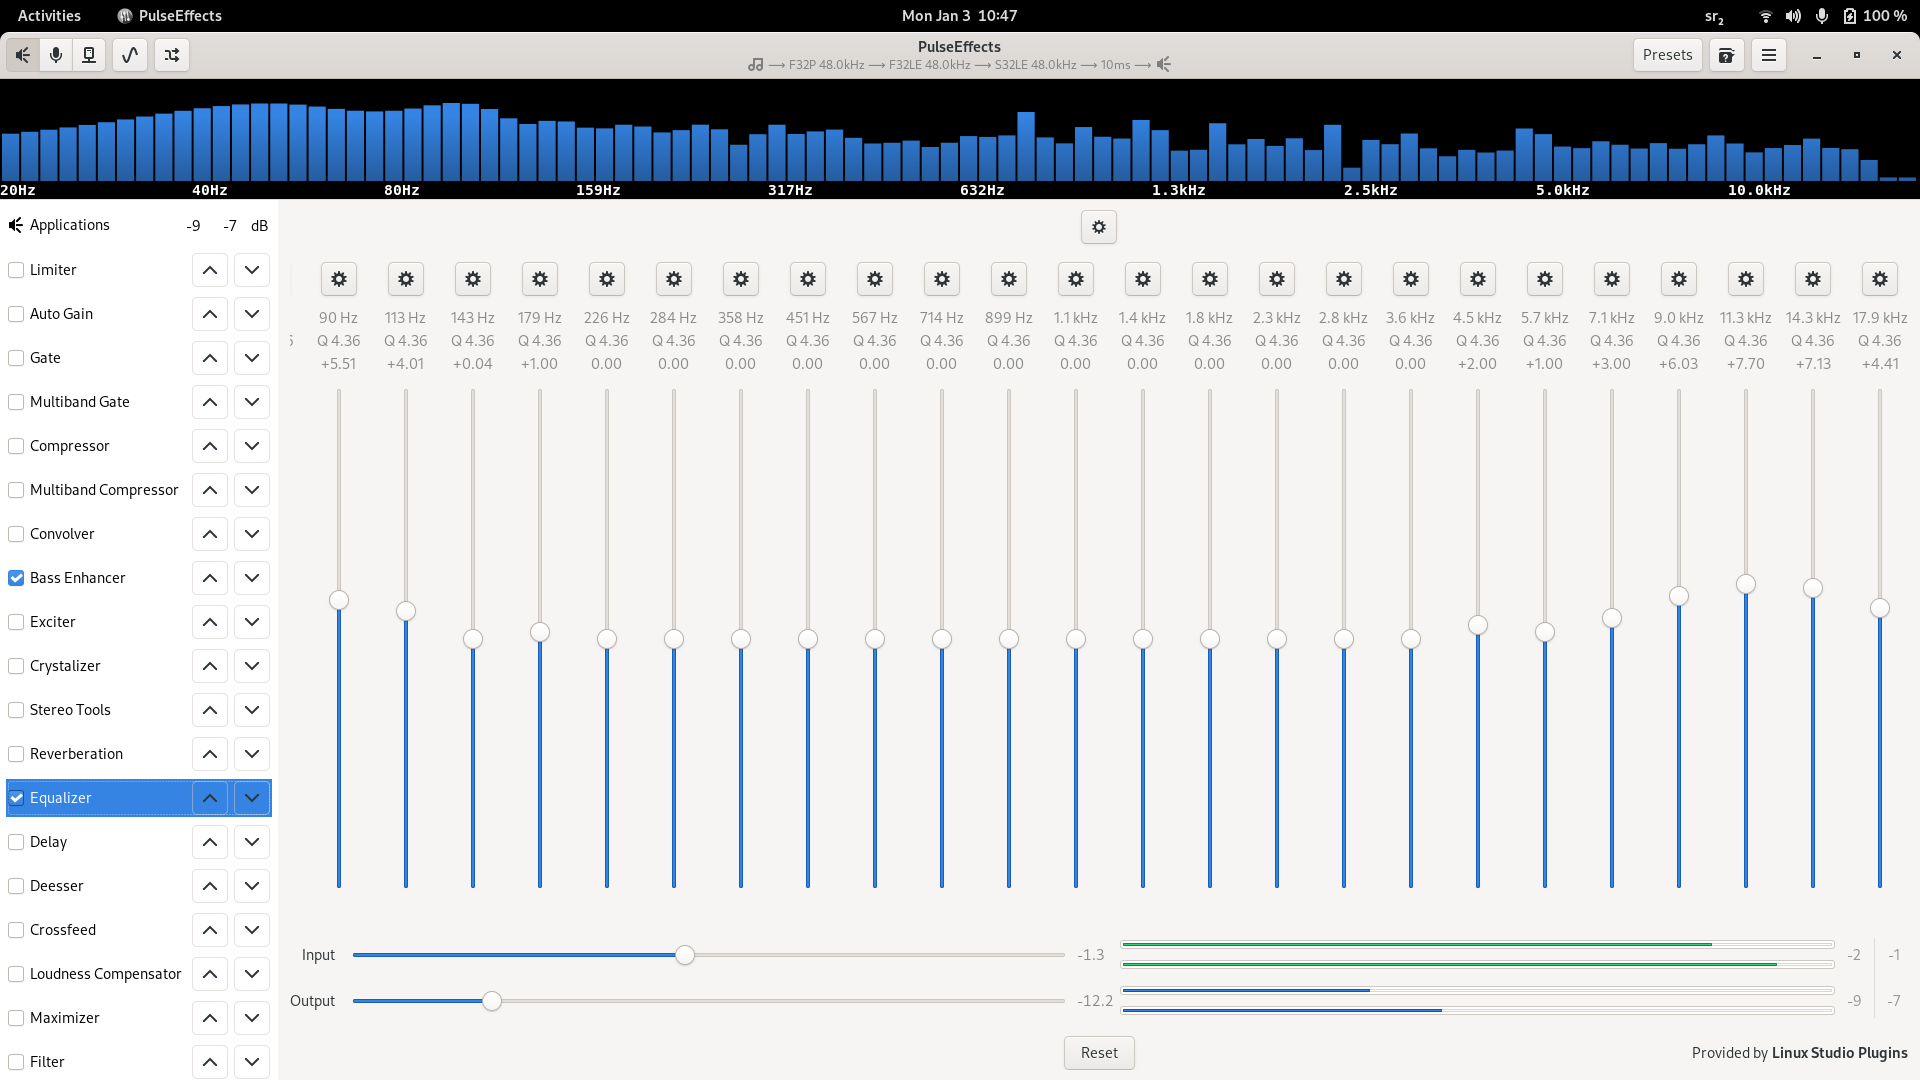Image resolution: width=1920 pixels, height=1080 pixels.
Task: Click the sine wave test signal icon
Action: (x=130, y=55)
